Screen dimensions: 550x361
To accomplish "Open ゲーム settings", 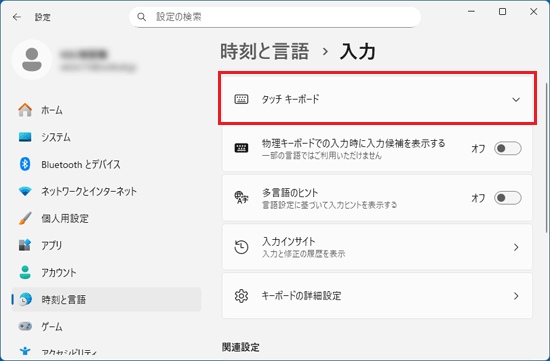I will tap(106, 326).
